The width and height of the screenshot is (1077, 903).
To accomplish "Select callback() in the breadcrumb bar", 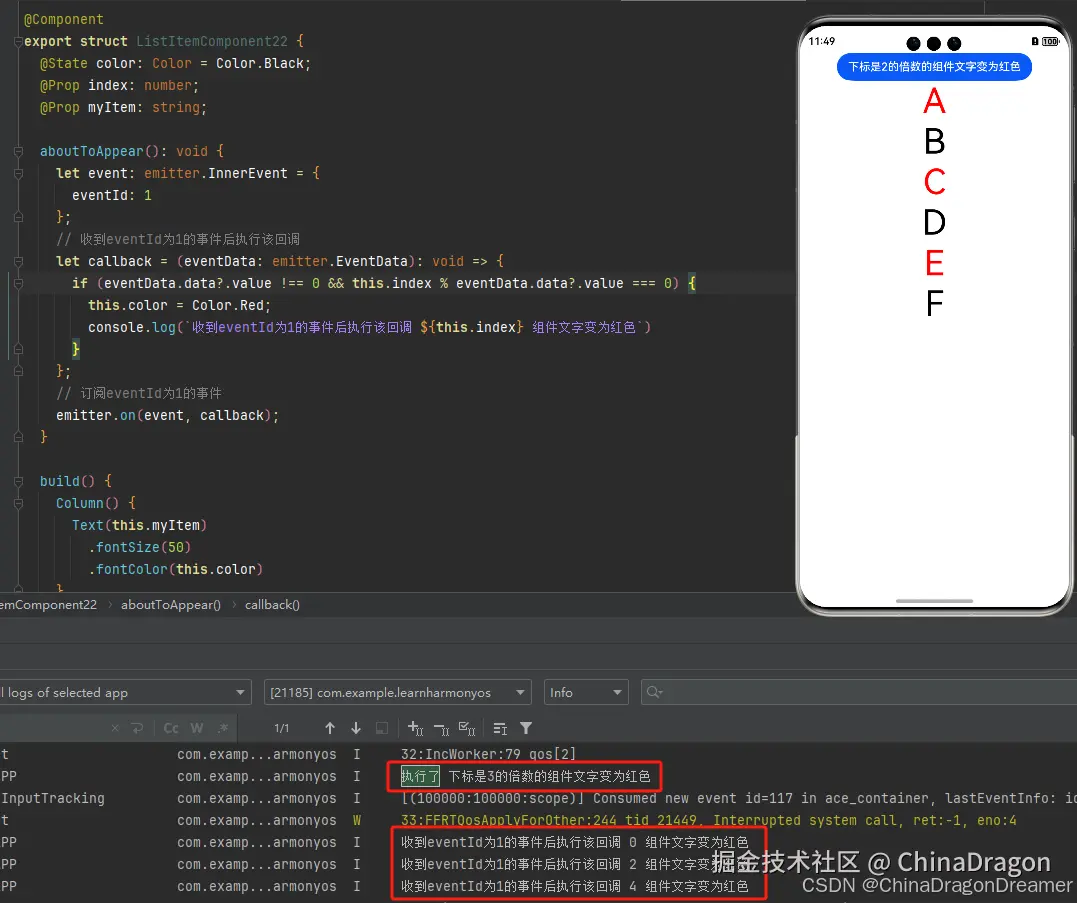I will coord(272,605).
